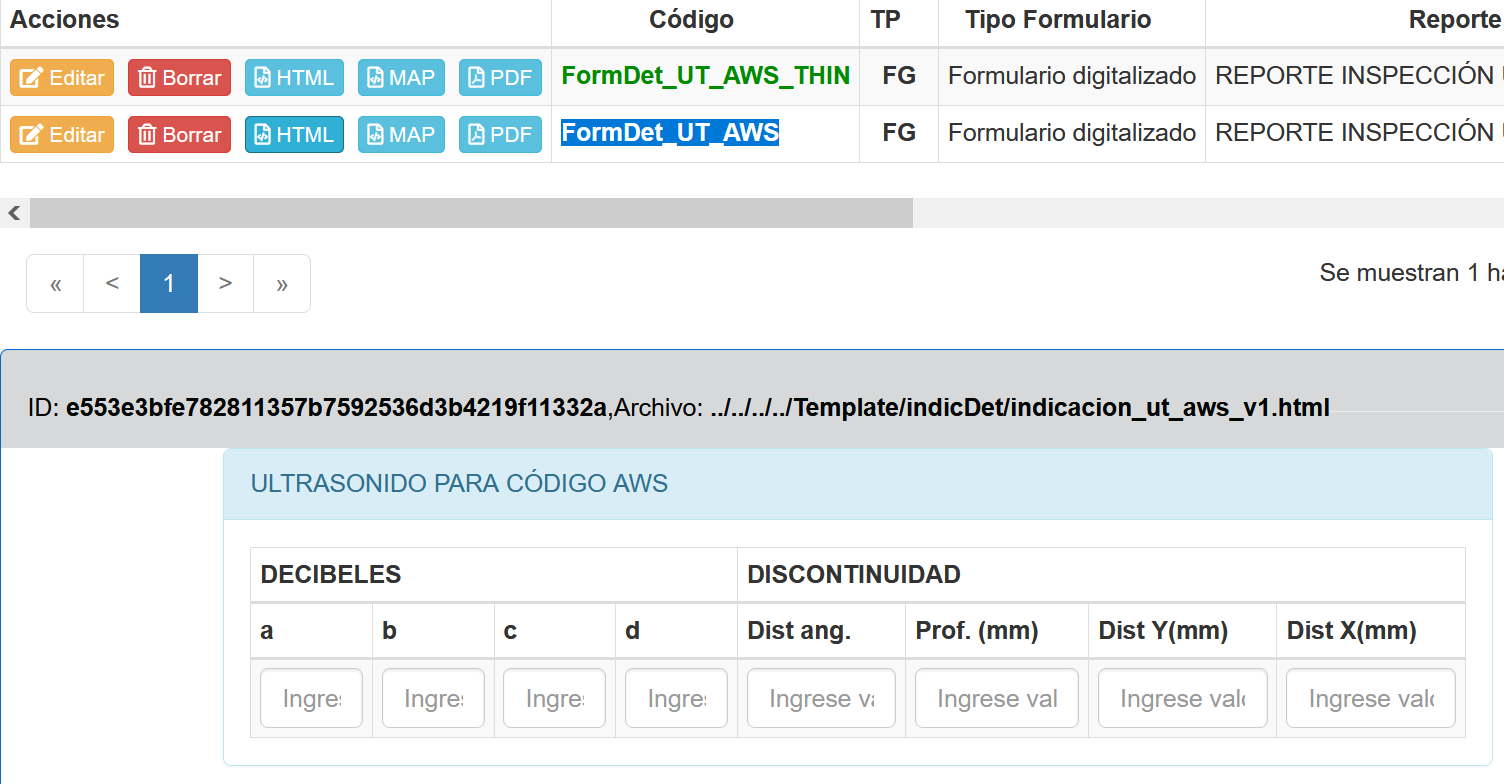Focus the decibel 'd' input field
1504x784 pixels.
pos(676,698)
